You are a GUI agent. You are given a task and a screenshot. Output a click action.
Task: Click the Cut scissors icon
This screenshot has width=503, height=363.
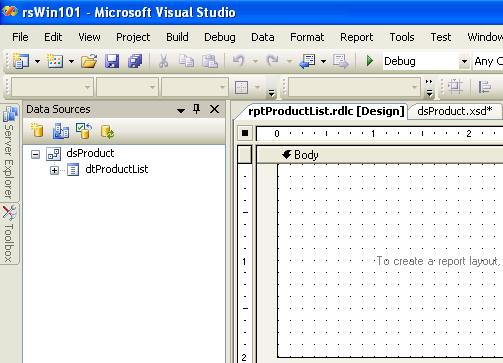point(163,61)
